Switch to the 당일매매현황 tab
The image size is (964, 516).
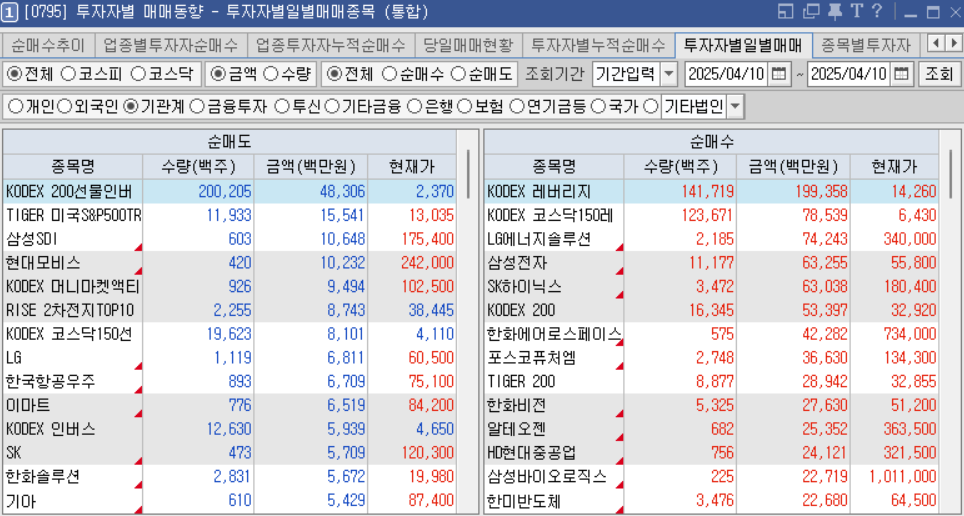(x=468, y=44)
